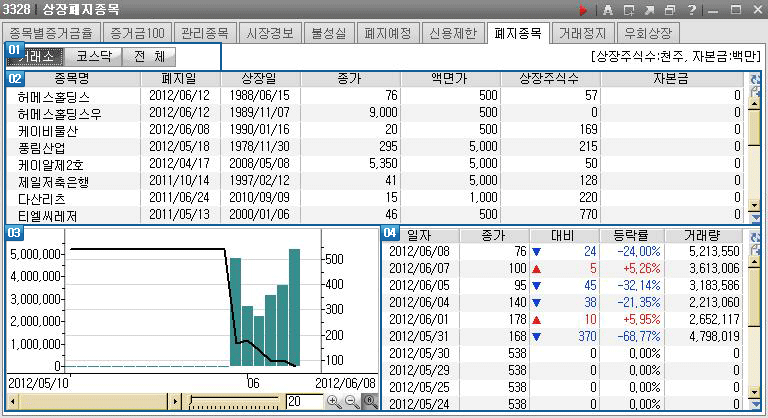Screen dimensions: 768x418
Task: Select the 제일저축은행 row in the list
Action: [x=54, y=180]
